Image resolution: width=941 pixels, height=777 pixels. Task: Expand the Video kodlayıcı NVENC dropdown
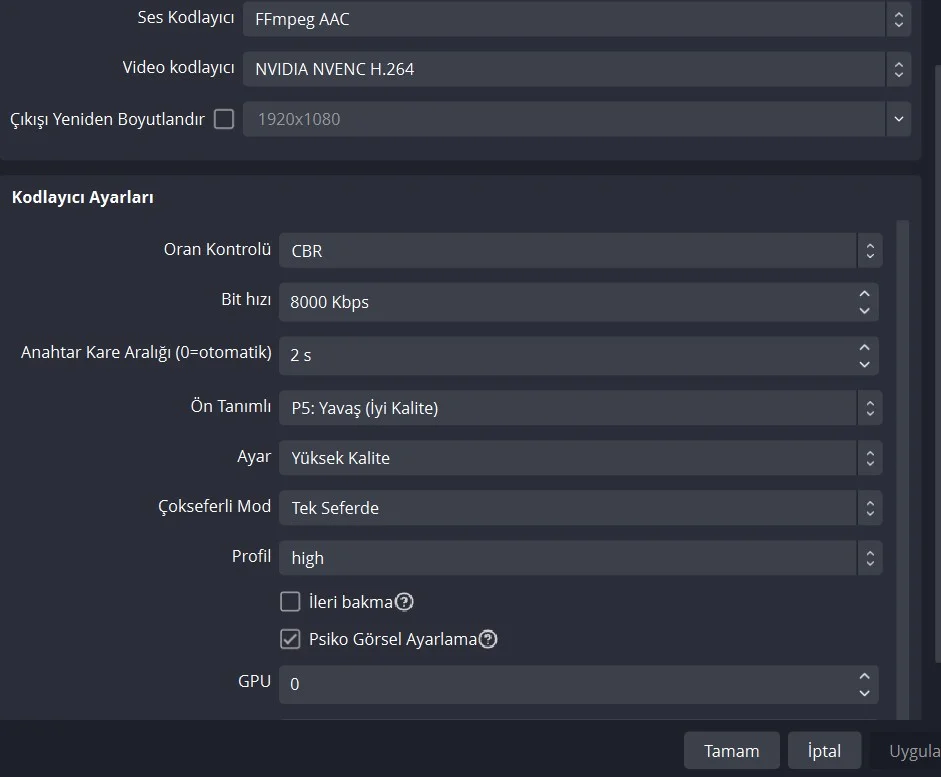(x=577, y=69)
